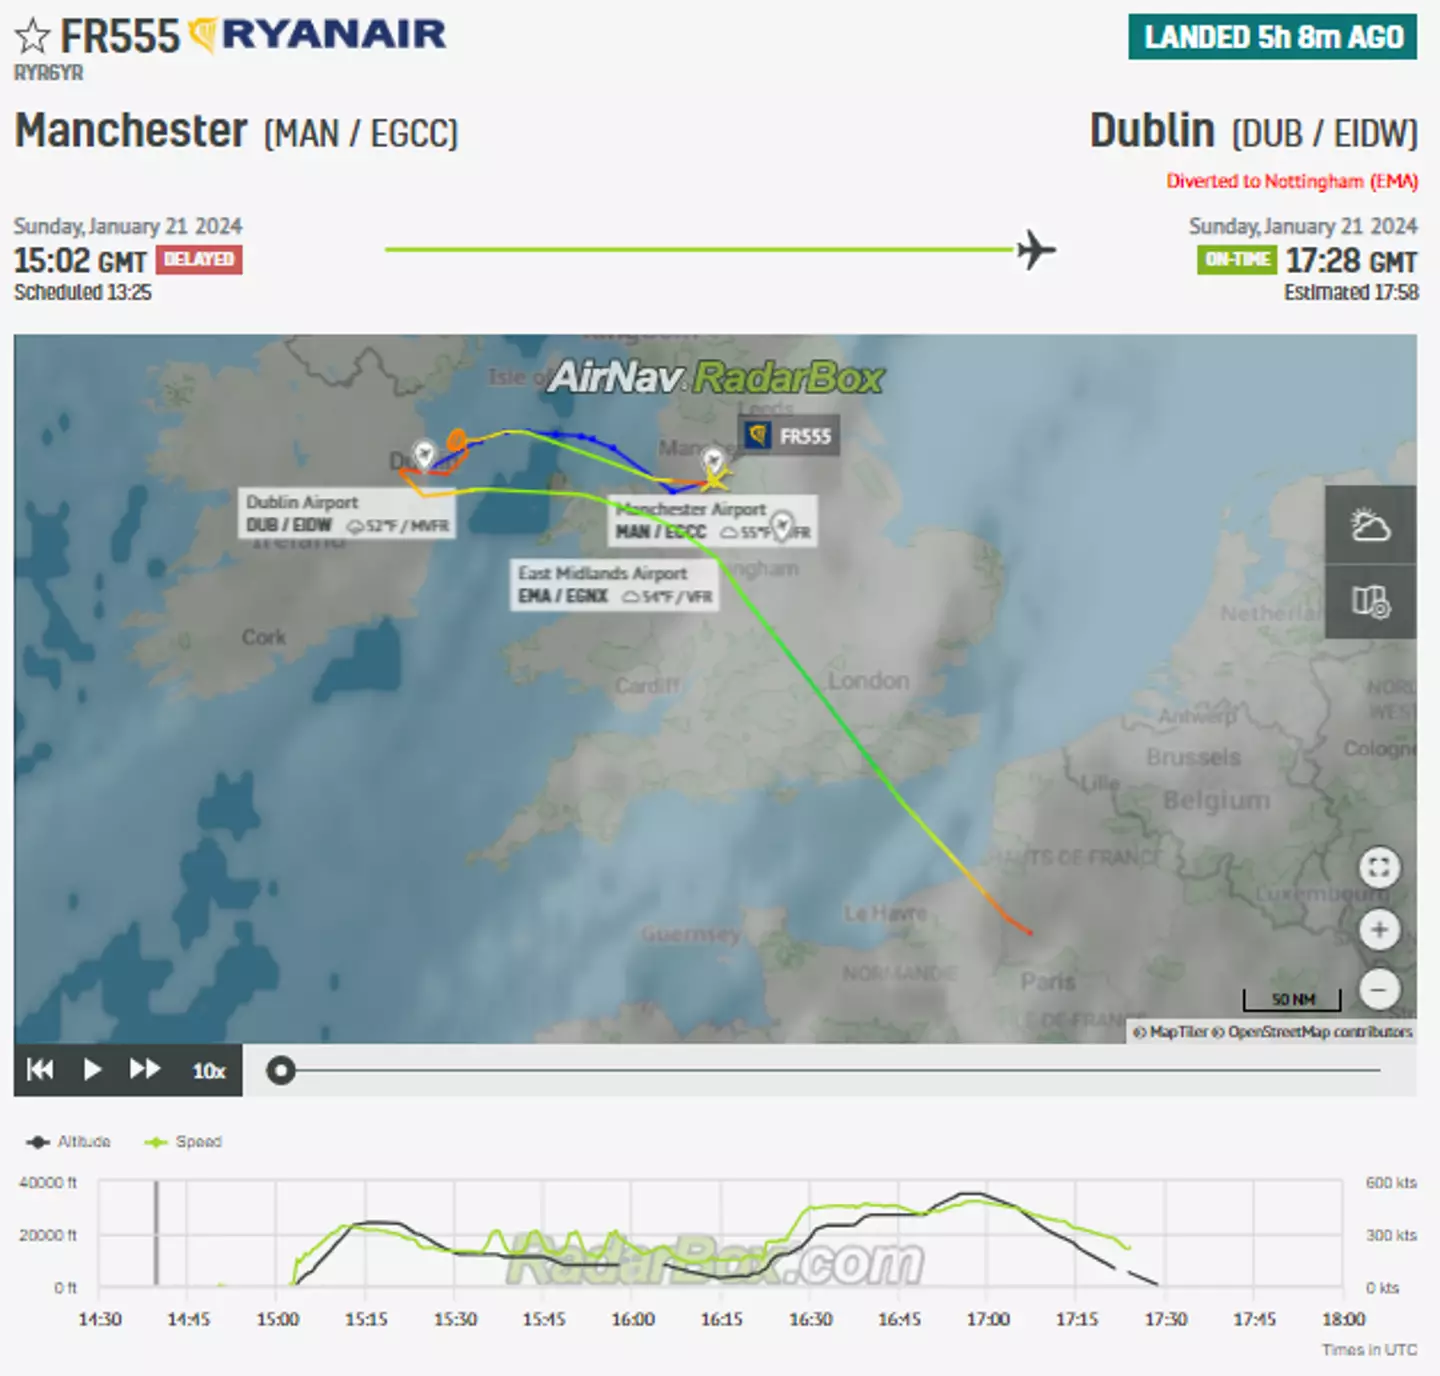Image resolution: width=1440 pixels, height=1376 pixels.
Task: Click the Ryanair airline logo
Action: (318, 36)
